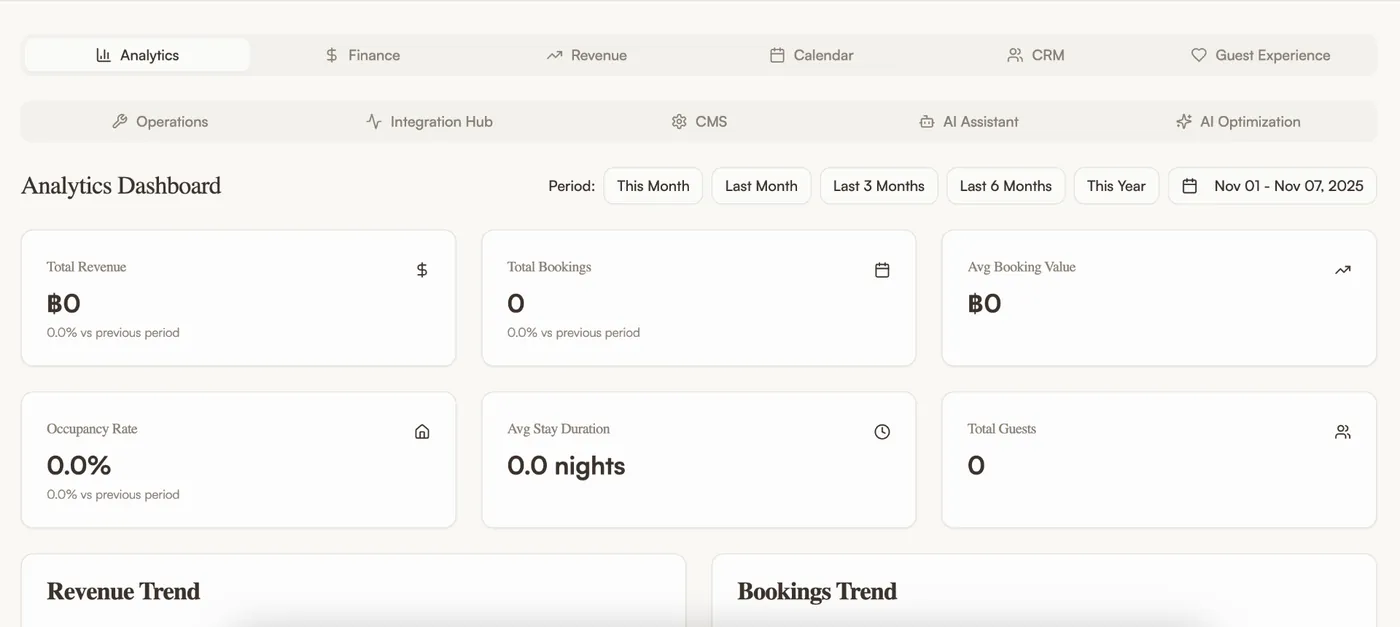This screenshot has height=627, width=1400.
Task: Switch to the Operations tab
Action: (160, 121)
